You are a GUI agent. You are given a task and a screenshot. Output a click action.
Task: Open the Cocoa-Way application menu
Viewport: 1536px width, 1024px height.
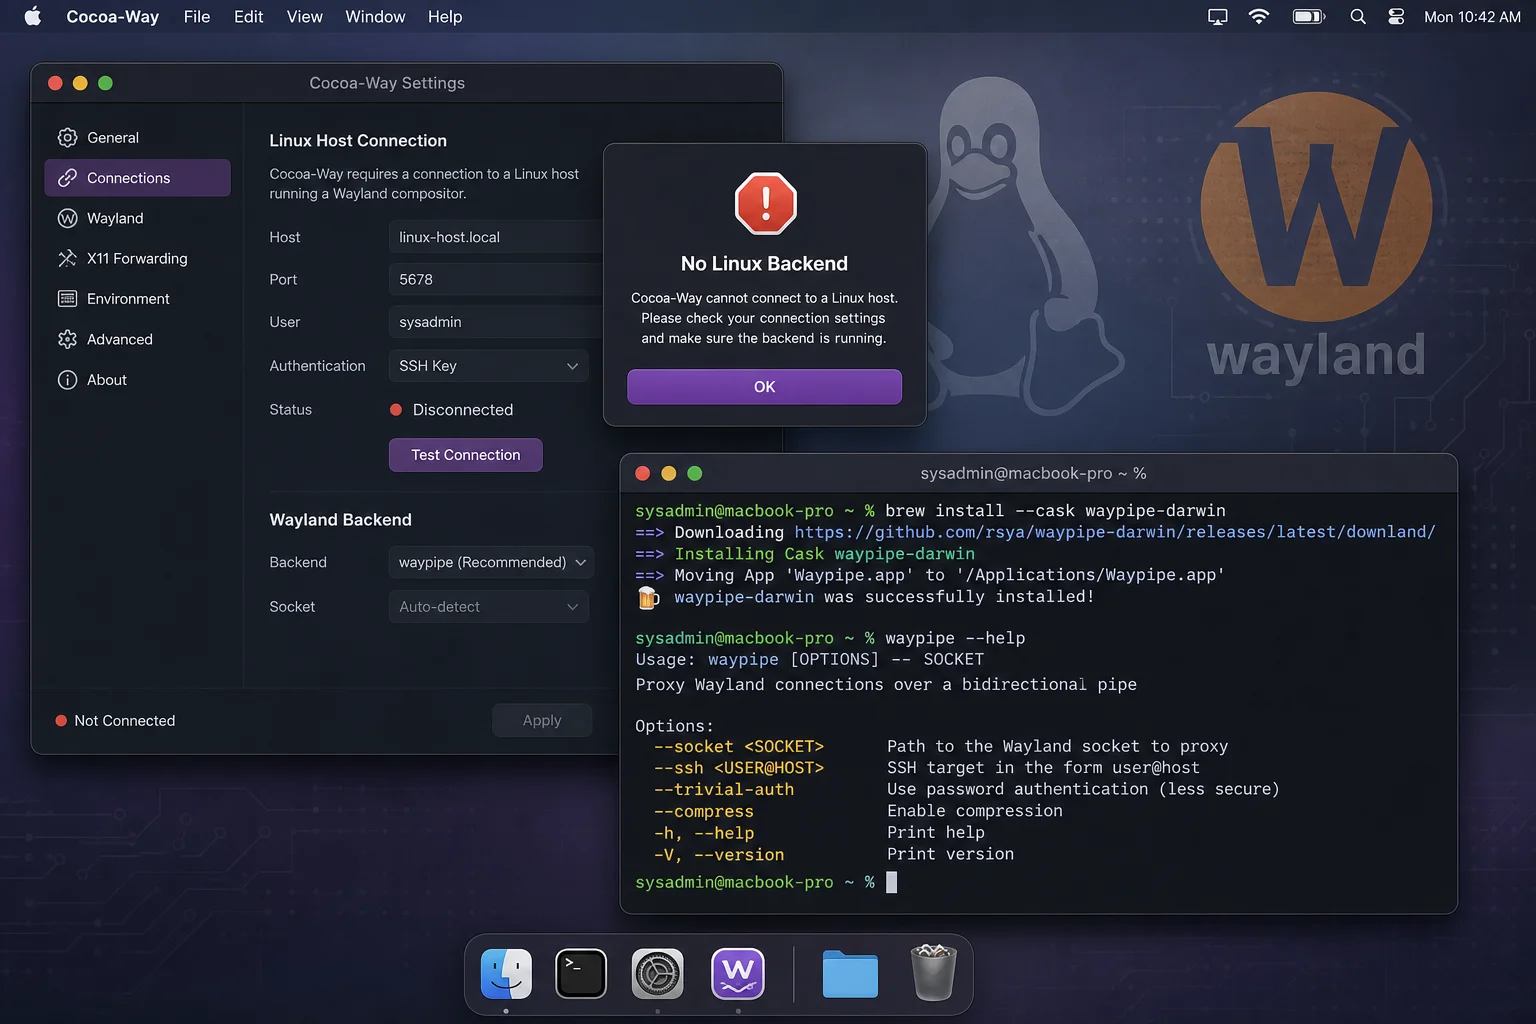(112, 16)
